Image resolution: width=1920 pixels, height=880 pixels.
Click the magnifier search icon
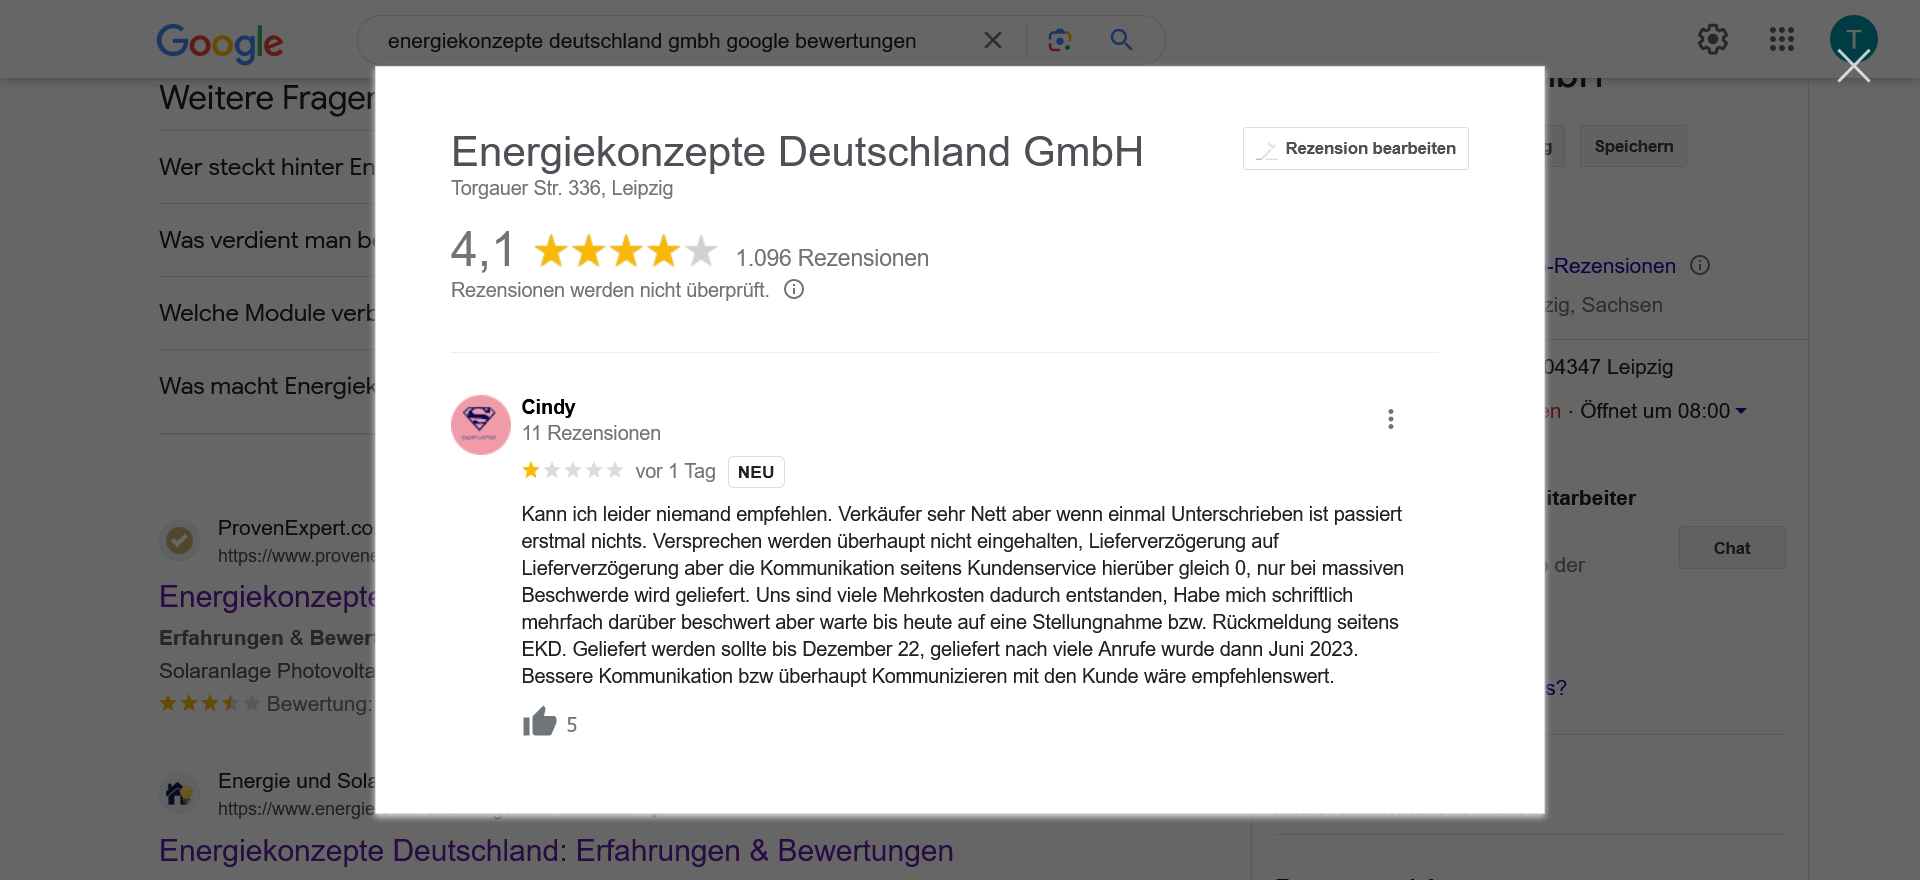point(1121,40)
